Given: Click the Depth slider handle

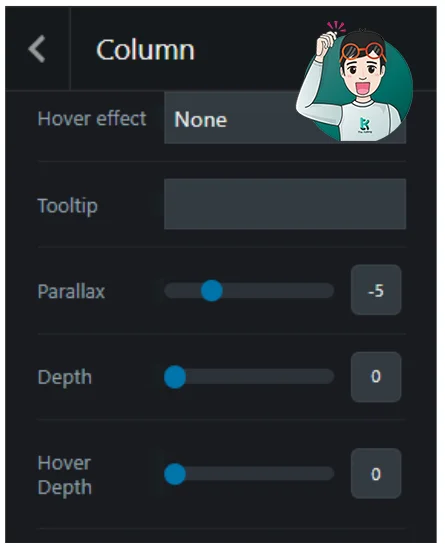Looking at the screenshot, I should click(x=175, y=377).
